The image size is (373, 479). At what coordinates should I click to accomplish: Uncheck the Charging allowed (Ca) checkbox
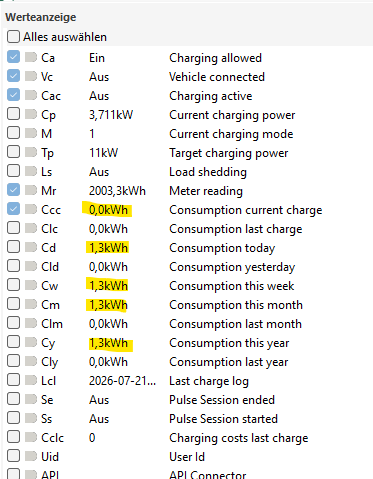click(x=13, y=57)
